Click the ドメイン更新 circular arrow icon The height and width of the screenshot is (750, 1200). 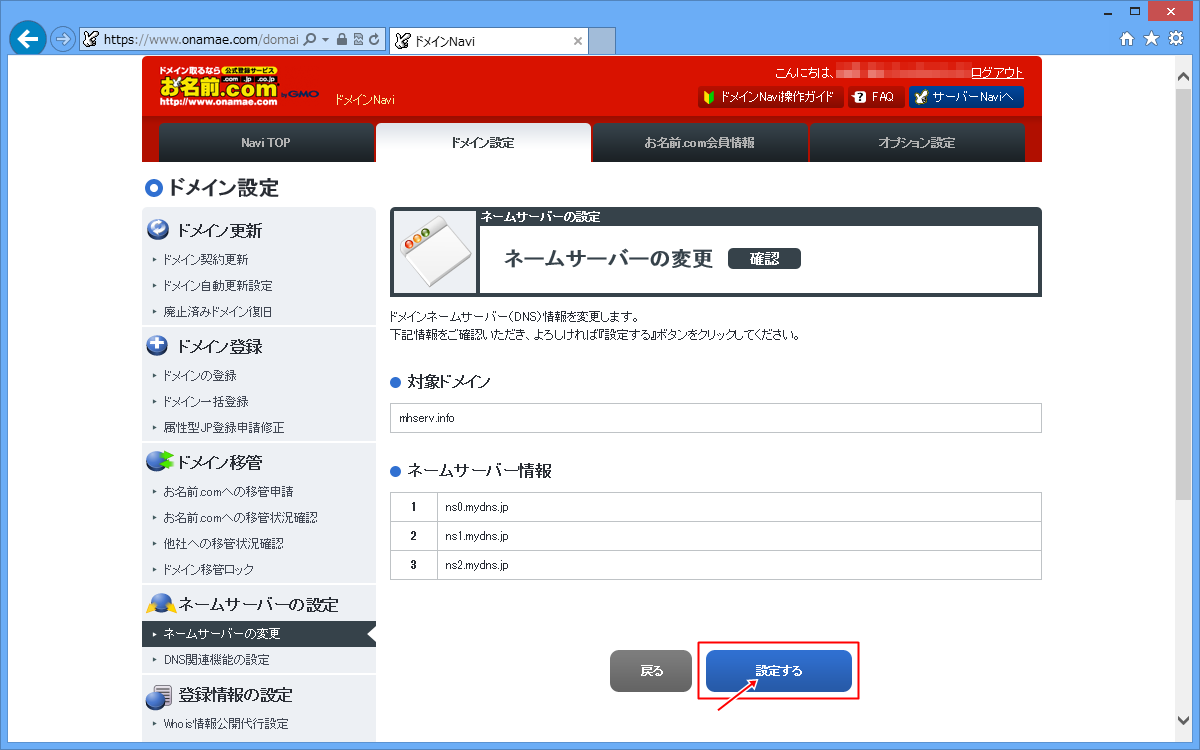157,230
